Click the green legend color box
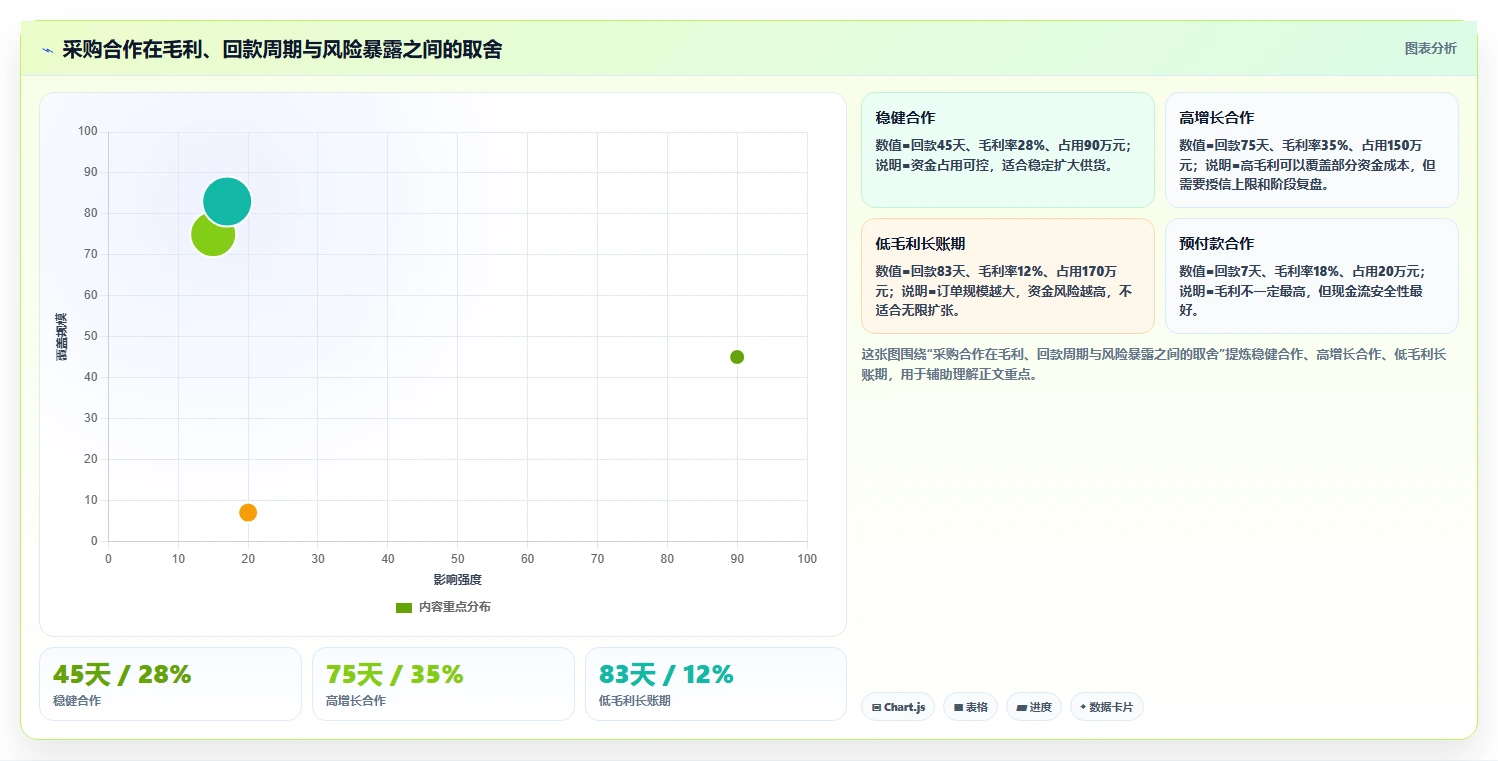 (x=404, y=607)
